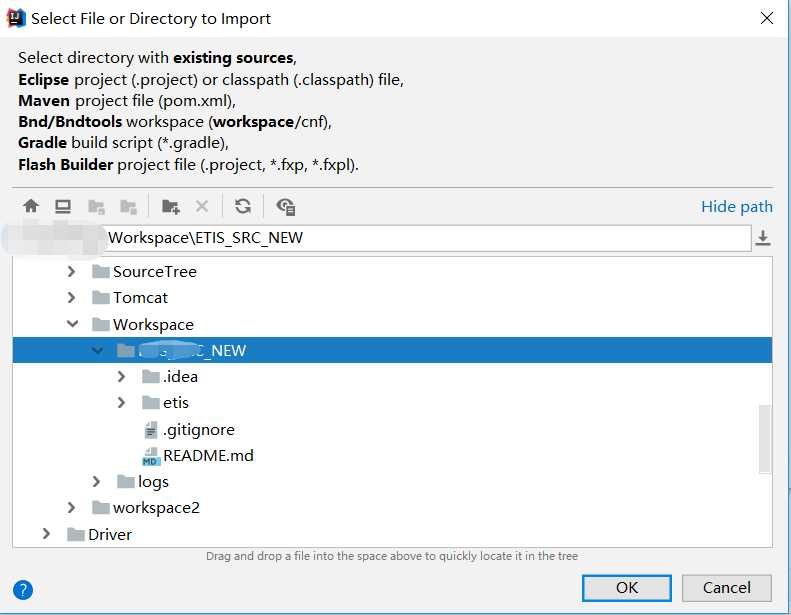Click the Tomcat folder icon

point(101,298)
